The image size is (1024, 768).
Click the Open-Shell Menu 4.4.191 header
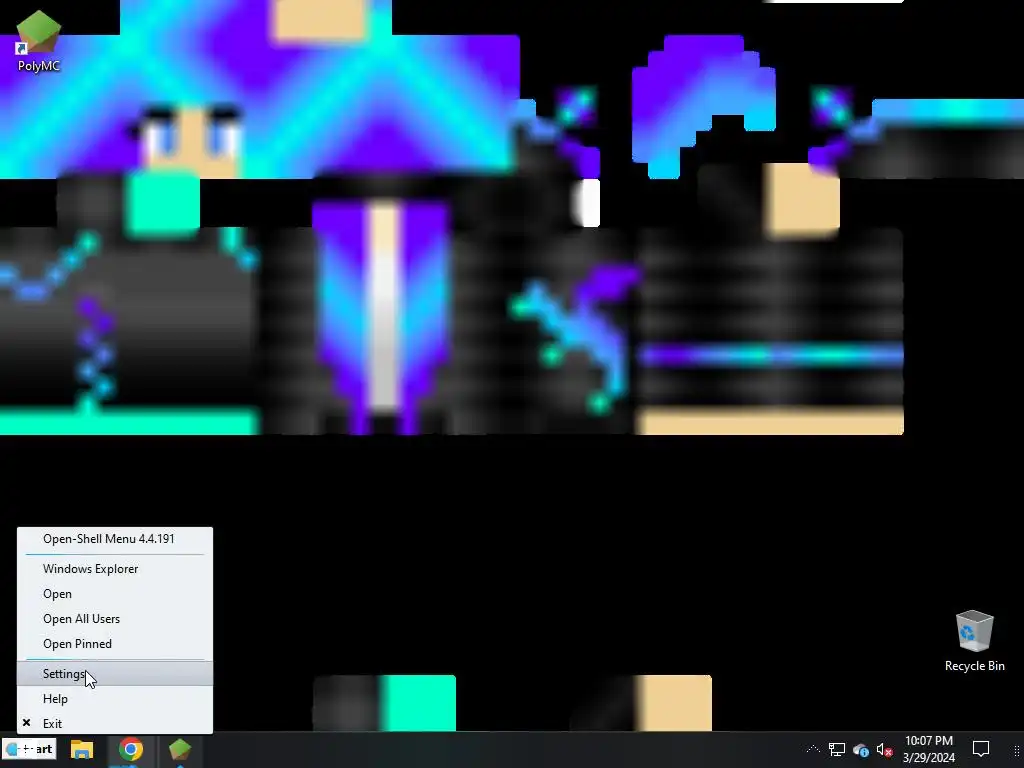click(x=115, y=539)
